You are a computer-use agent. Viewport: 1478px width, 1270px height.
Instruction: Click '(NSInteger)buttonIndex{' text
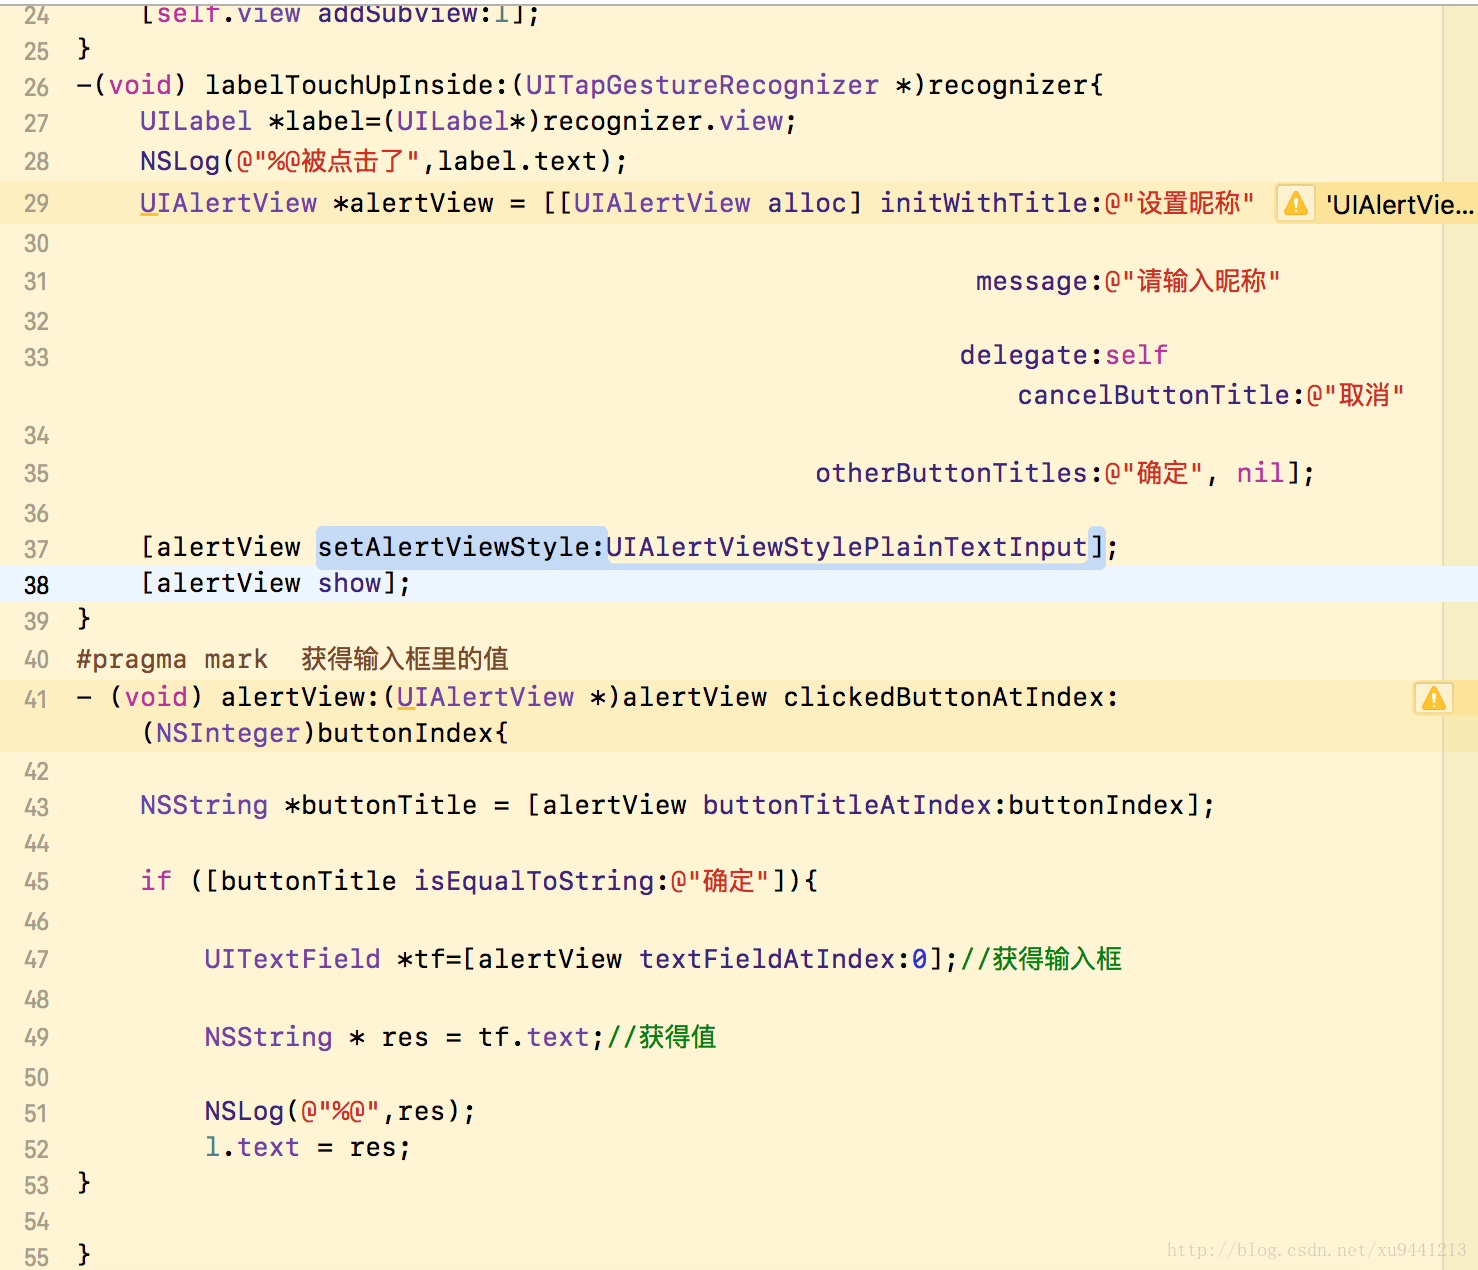325,733
